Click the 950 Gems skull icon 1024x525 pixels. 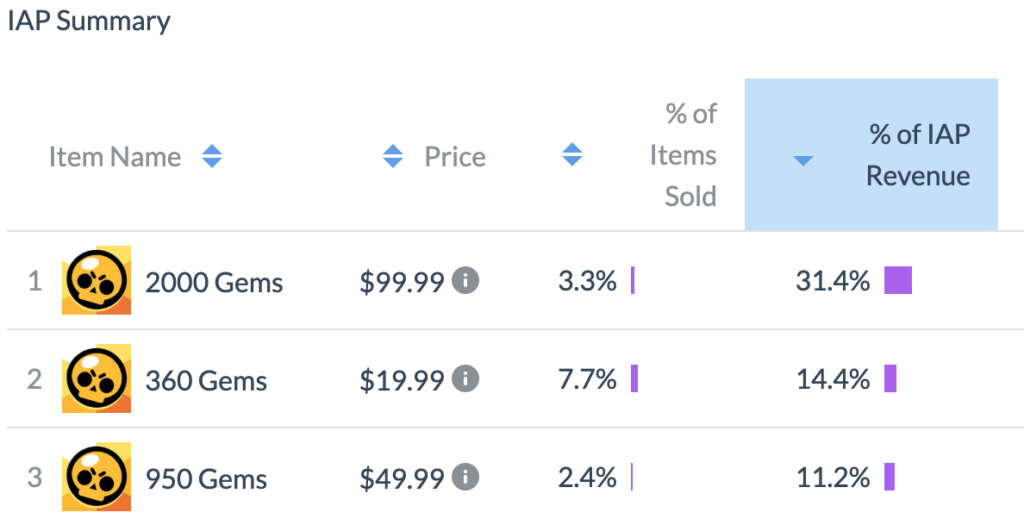coord(97,477)
